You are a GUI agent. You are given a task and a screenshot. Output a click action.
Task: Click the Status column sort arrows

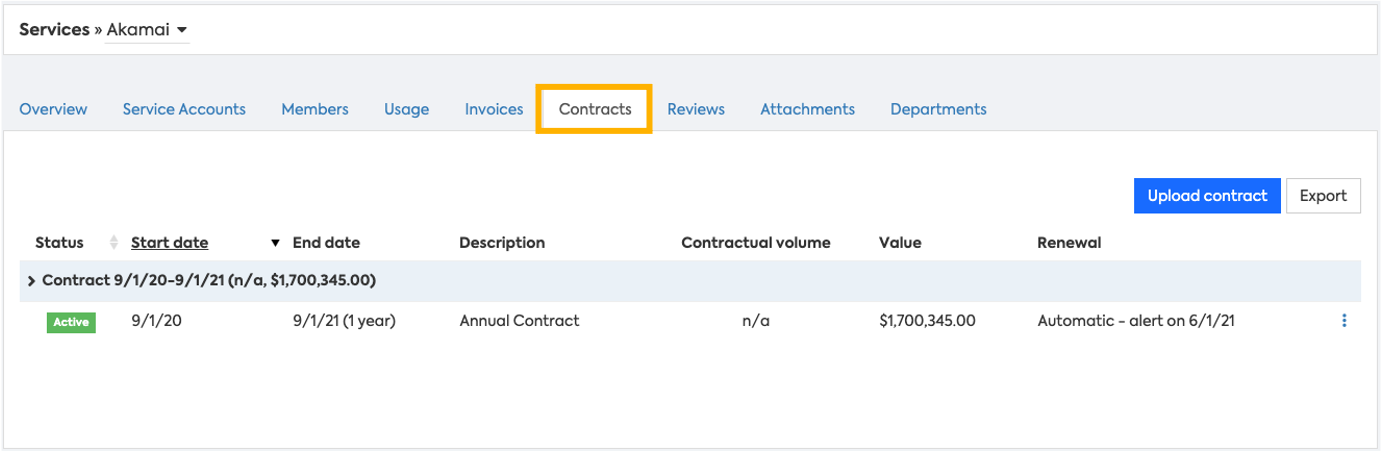(113, 243)
